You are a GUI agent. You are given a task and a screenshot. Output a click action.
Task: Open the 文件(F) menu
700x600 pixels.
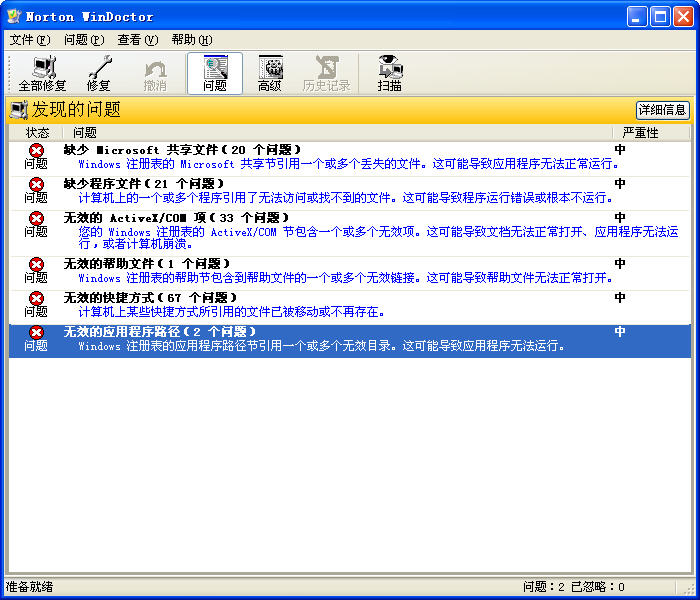click(29, 40)
